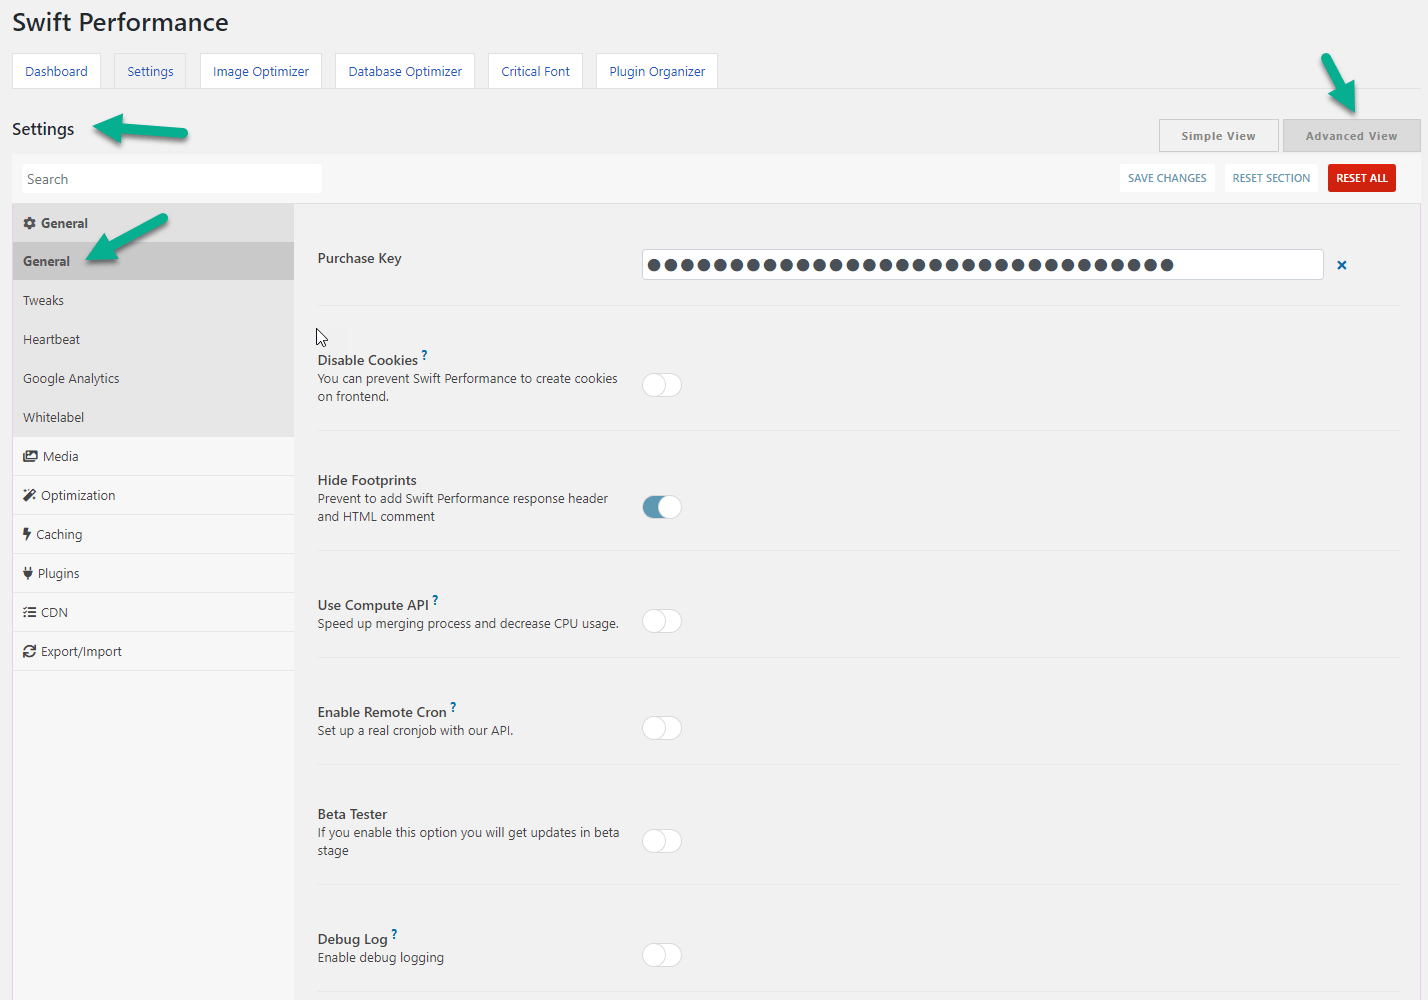Click the gear icon beside General section
The height and width of the screenshot is (1000, 1428).
coord(29,223)
